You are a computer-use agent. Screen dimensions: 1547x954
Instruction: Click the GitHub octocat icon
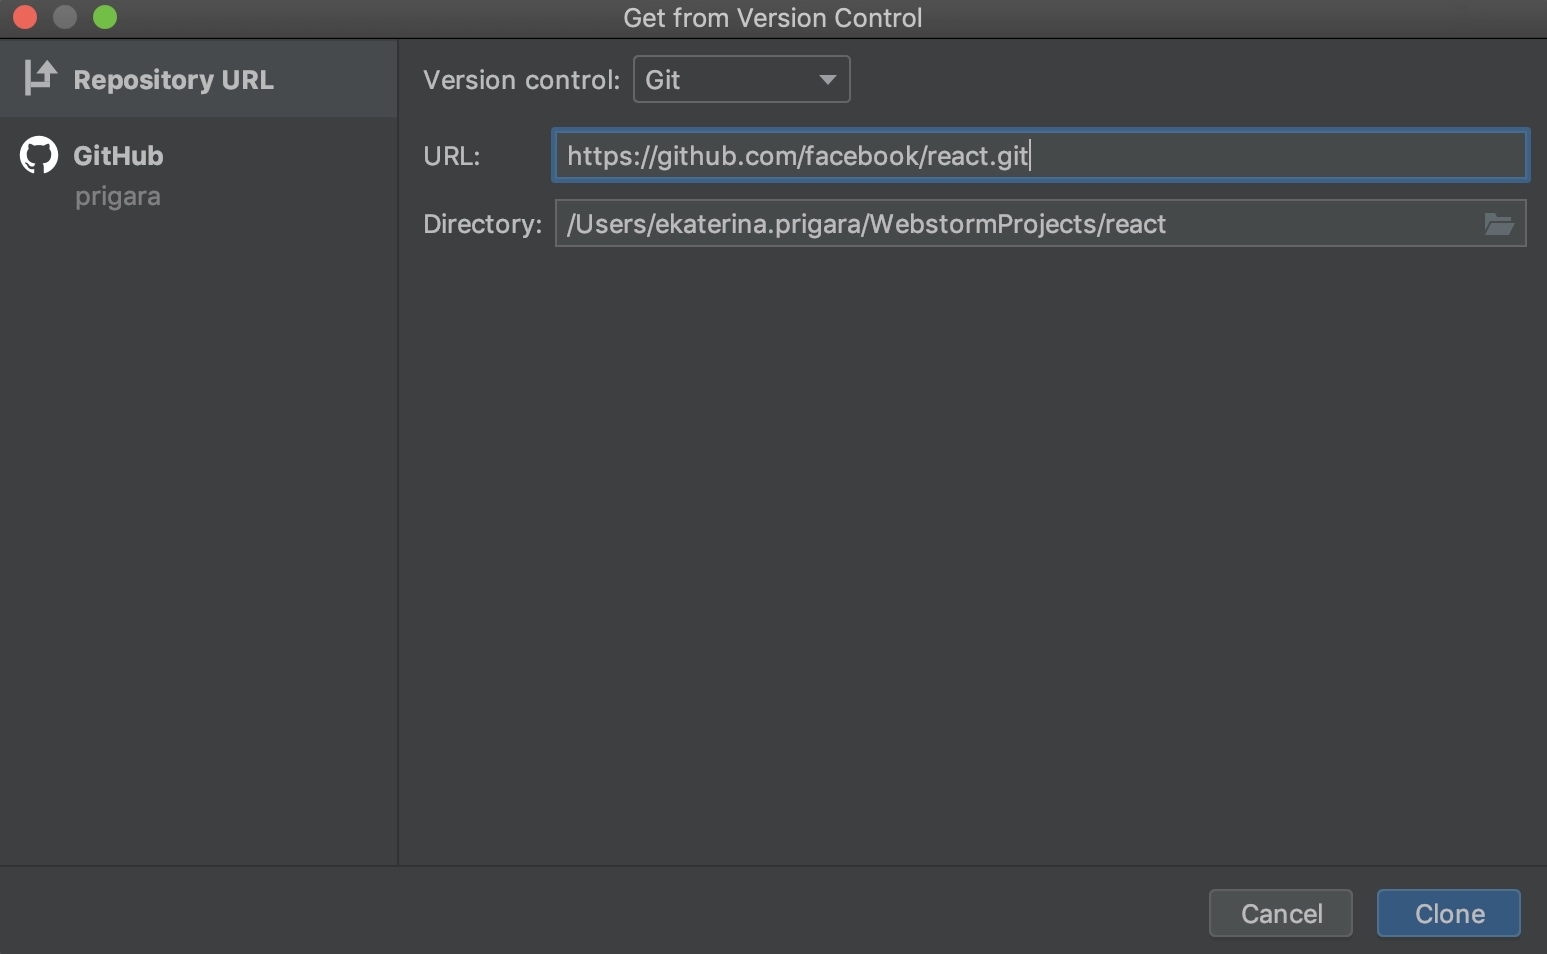[x=39, y=155]
